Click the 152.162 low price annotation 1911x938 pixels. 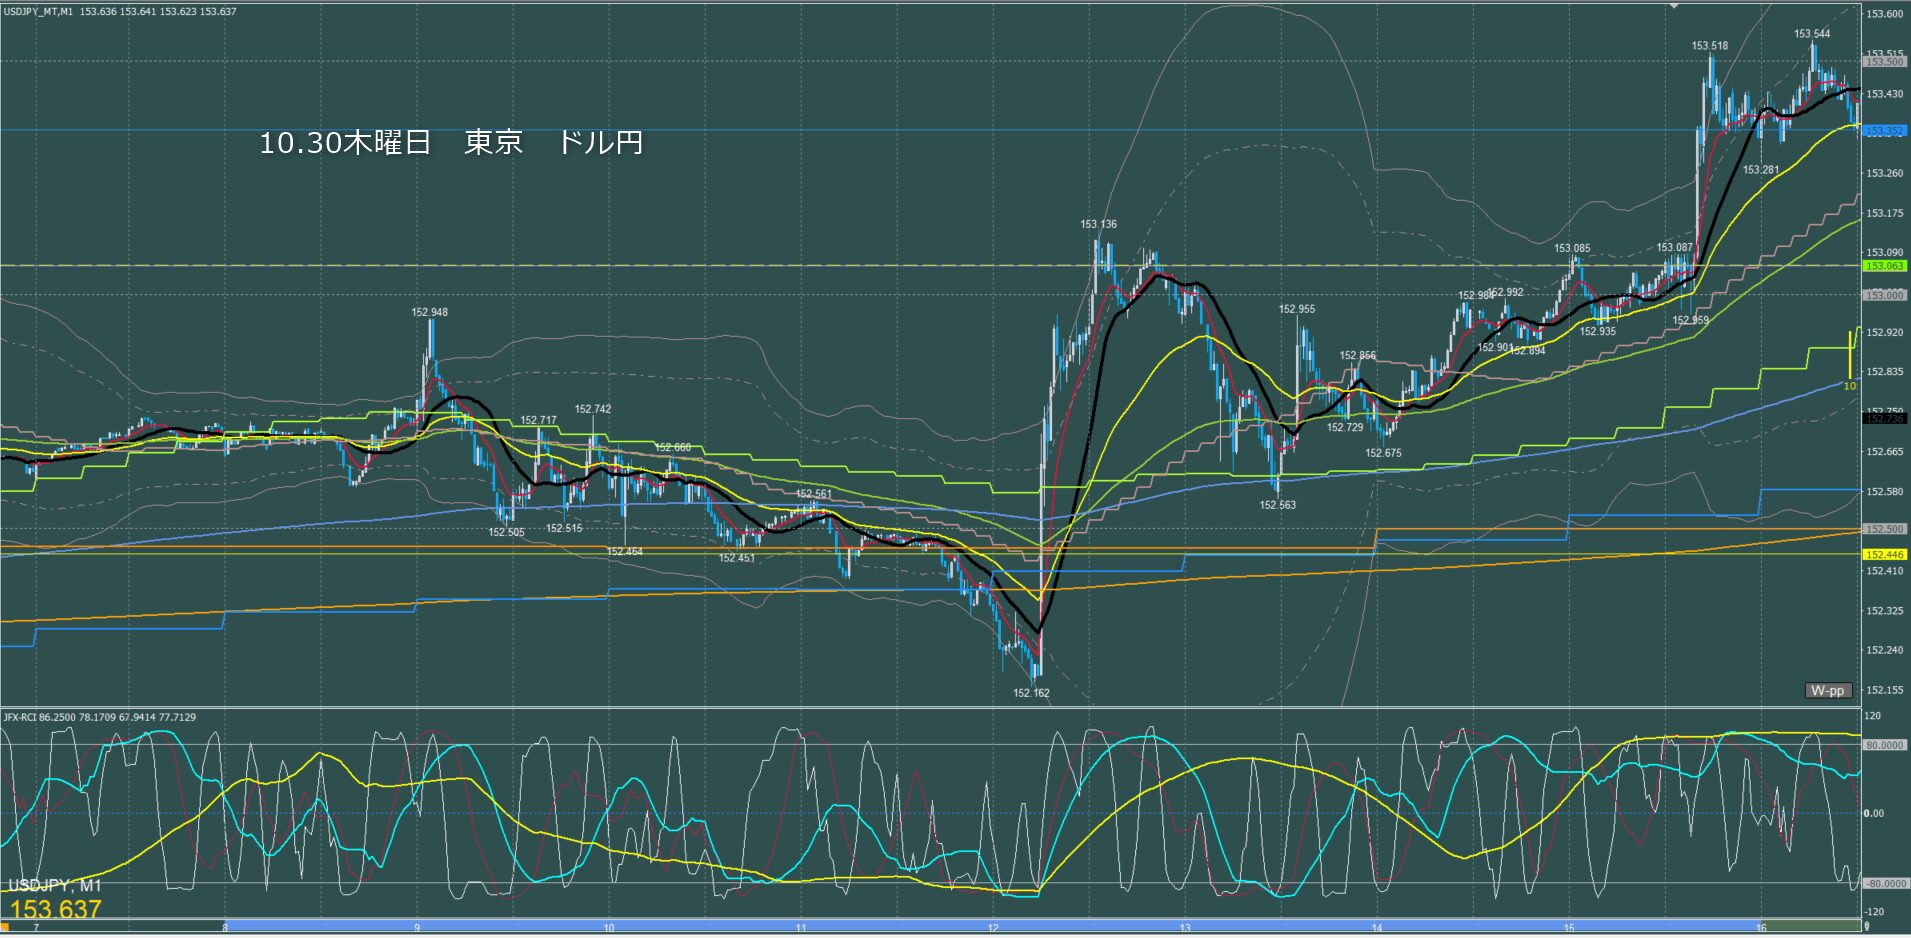tap(1031, 693)
